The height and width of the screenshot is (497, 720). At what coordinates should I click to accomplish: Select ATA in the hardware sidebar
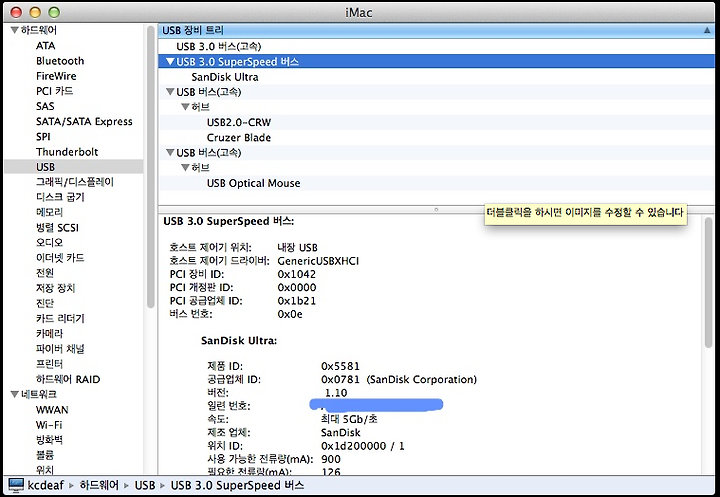pyautogui.click(x=45, y=45)
